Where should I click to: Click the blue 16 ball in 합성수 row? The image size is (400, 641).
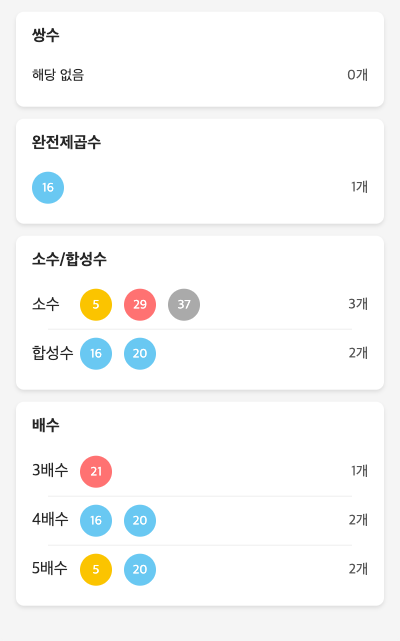(96, 354)
